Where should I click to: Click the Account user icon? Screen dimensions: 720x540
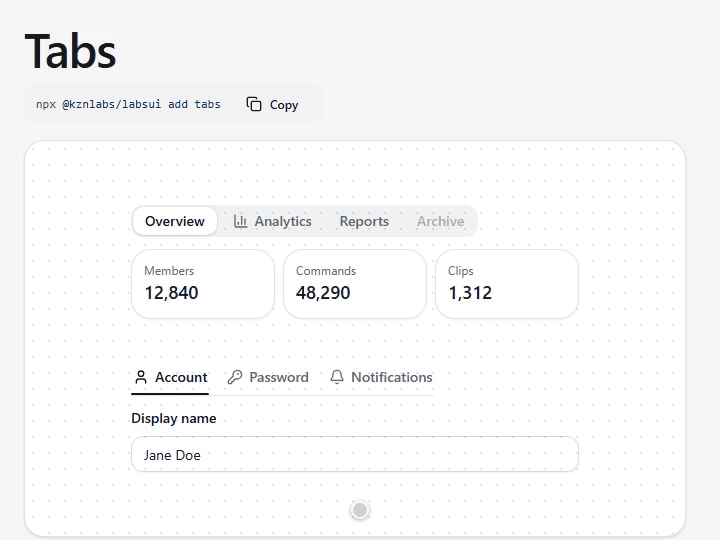tap(141, 377)
